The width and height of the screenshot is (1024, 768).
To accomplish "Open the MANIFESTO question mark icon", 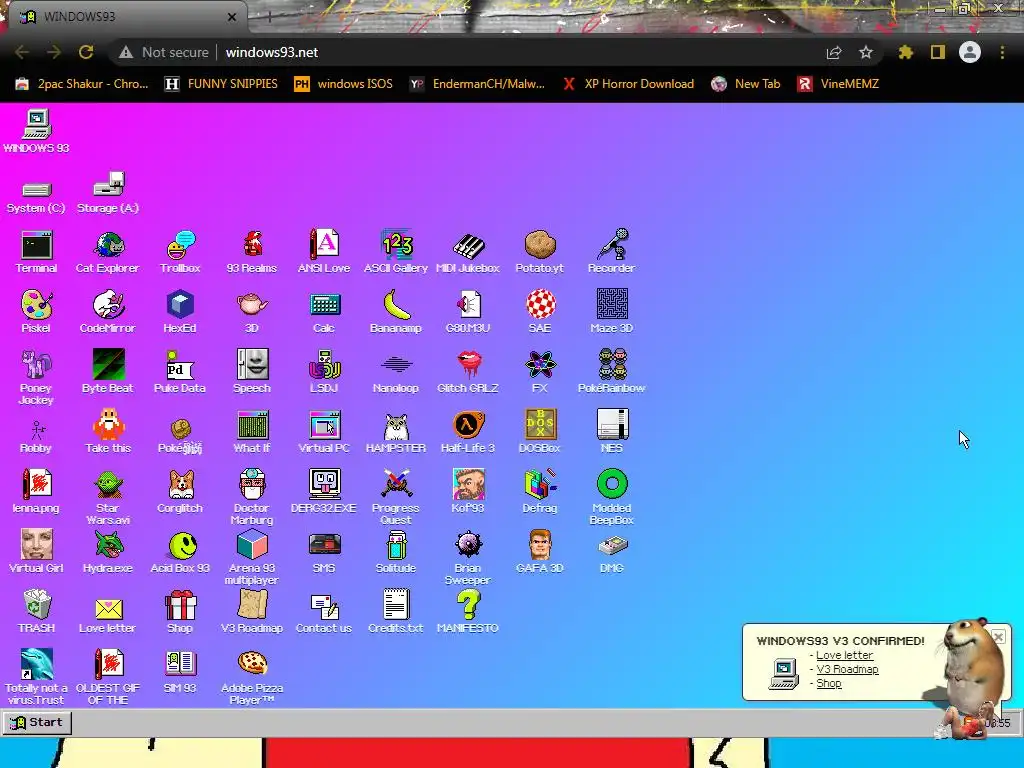I will tap(468, 612).
